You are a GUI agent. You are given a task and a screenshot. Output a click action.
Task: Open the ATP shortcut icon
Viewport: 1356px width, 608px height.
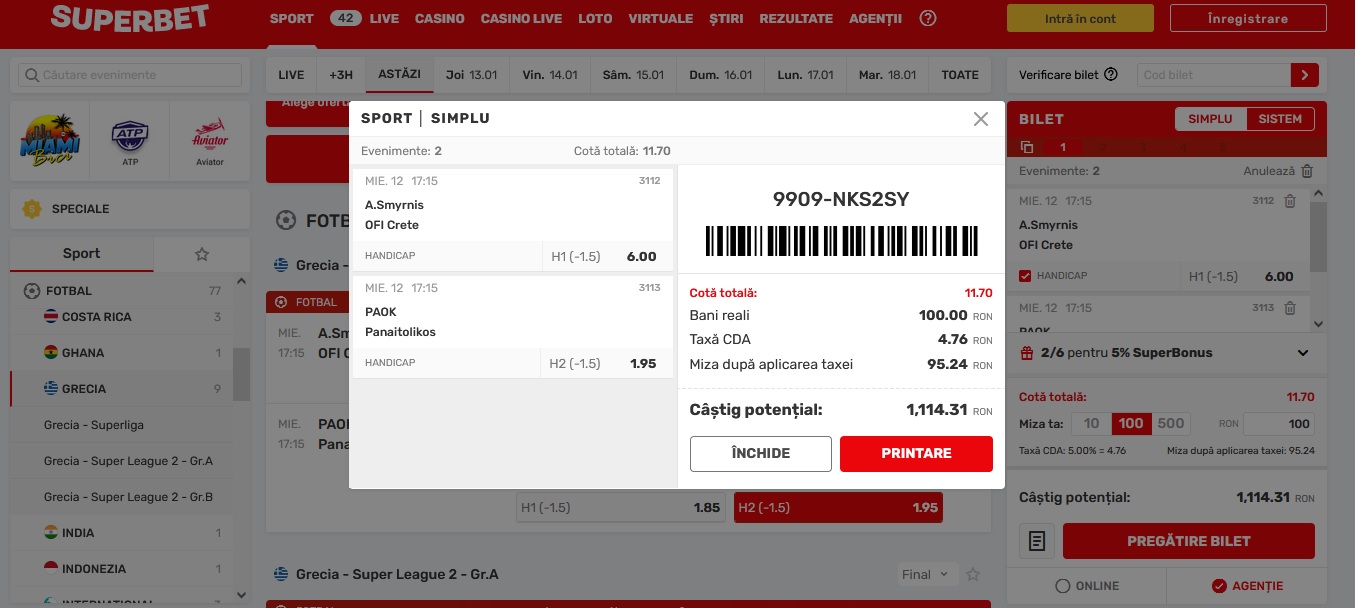click(130, 139)
